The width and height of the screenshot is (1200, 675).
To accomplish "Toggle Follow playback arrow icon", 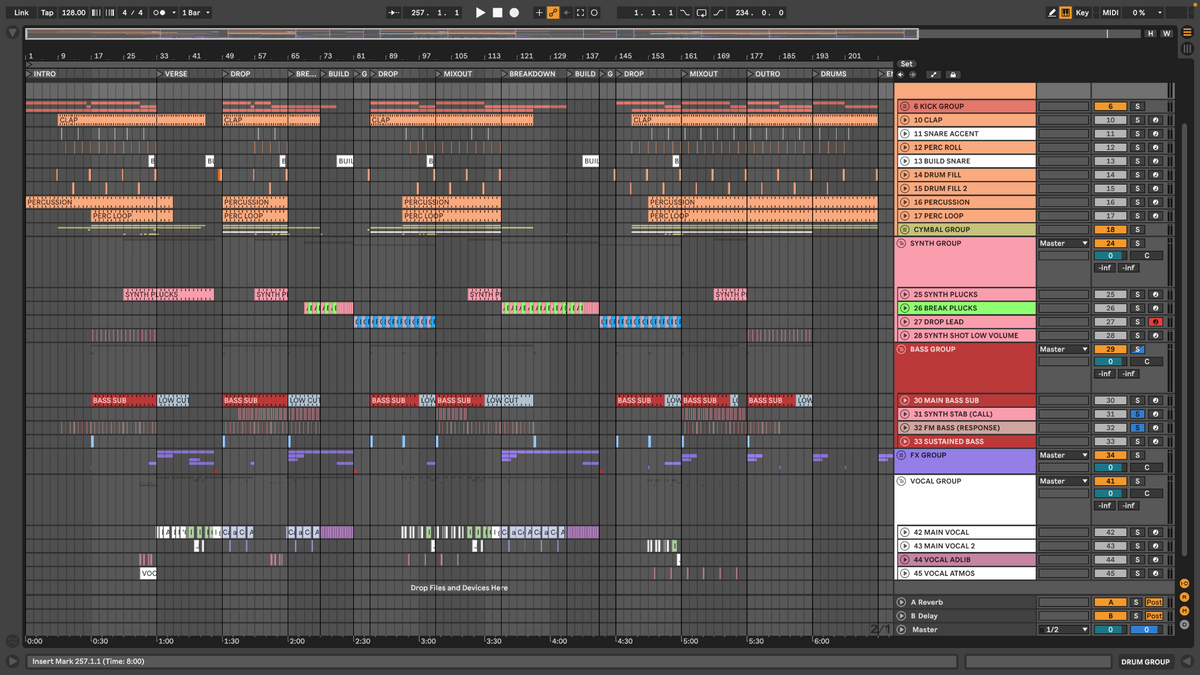I will pyautogui.click(x=393, y=13).
